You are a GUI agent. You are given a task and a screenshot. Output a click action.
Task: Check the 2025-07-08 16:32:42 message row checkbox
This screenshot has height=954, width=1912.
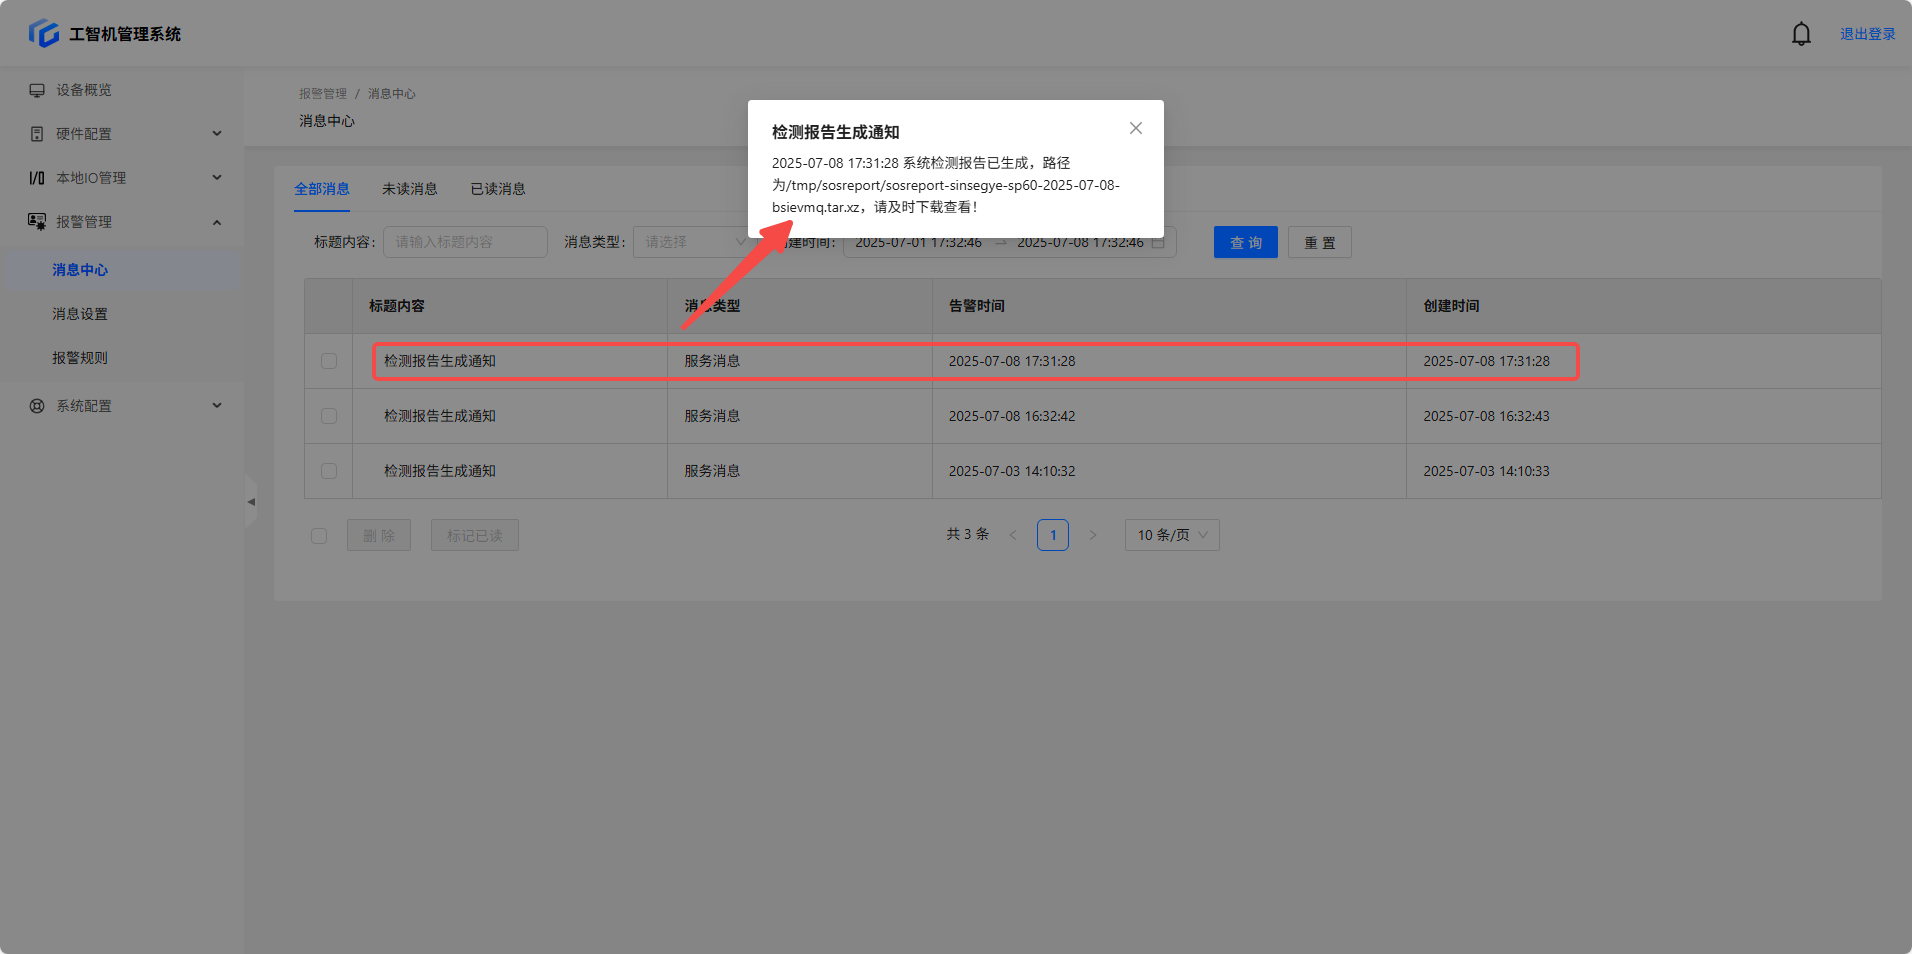pos(329,416)
